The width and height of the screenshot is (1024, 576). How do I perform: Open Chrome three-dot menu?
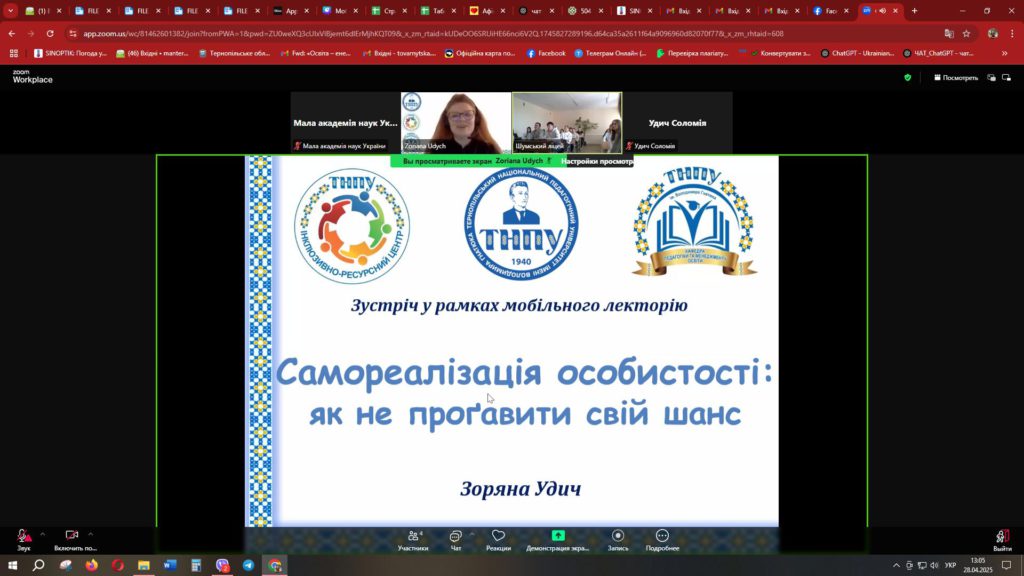click(x=1012, y=33)
